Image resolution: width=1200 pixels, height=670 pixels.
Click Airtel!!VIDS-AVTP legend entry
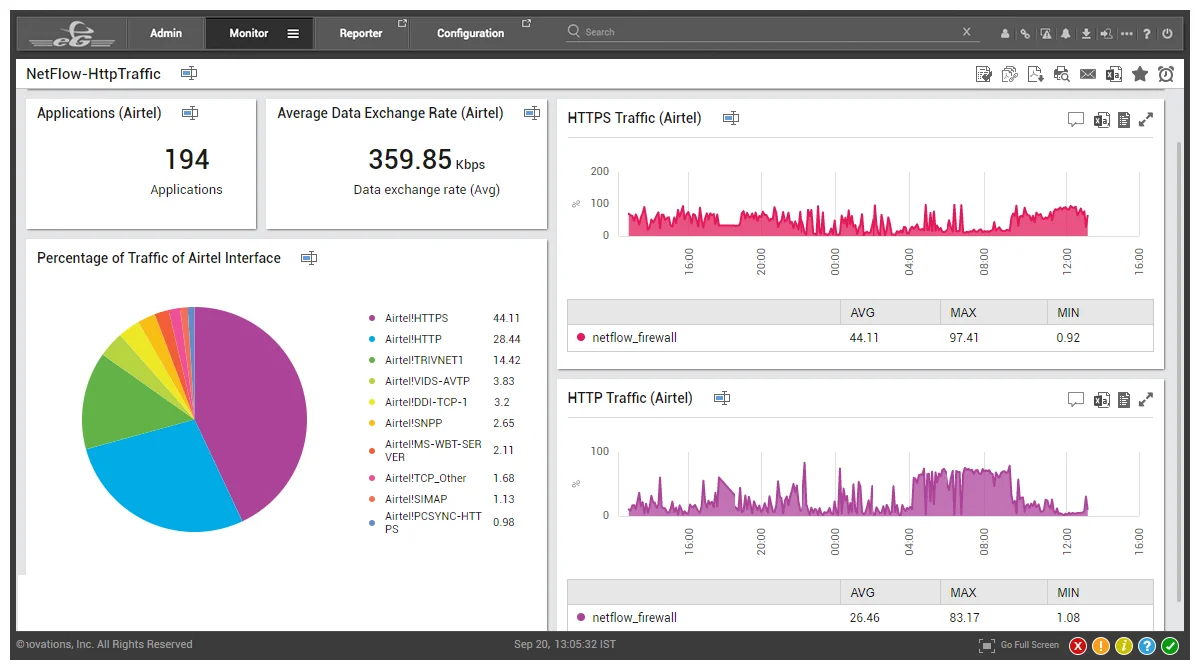[x=427, y=381]
